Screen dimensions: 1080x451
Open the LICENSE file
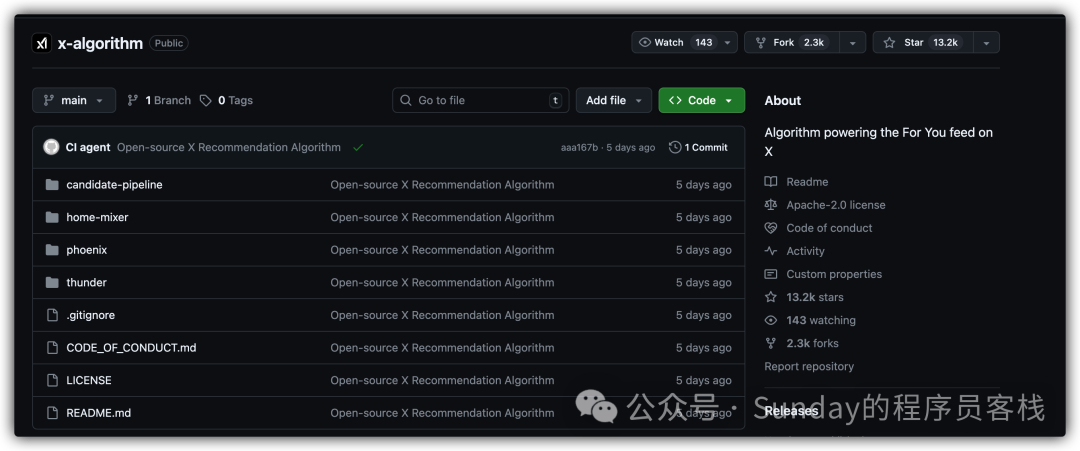(89, 380)
